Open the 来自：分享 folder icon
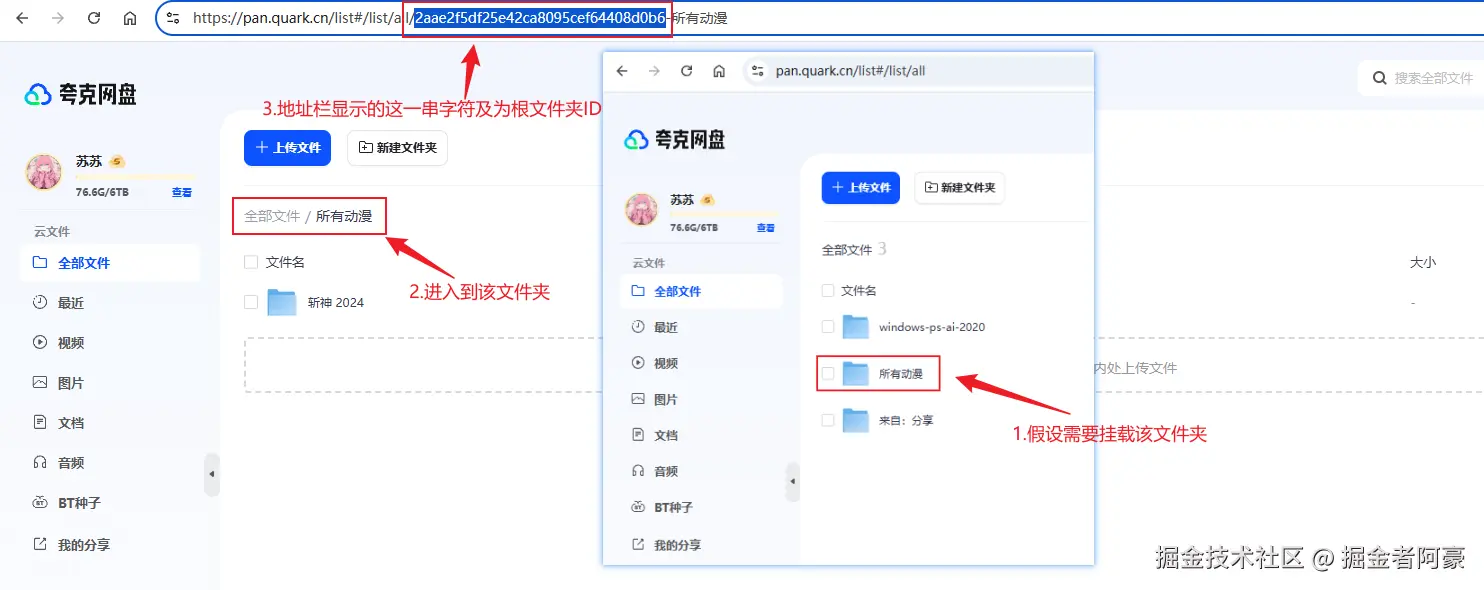 coord(856,420)
